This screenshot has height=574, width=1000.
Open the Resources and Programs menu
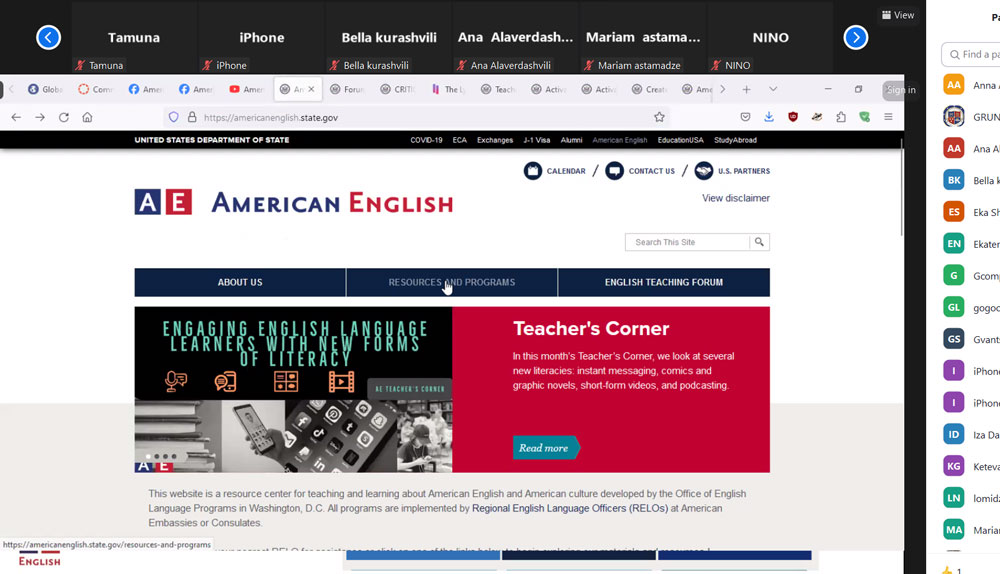(452, 282)
